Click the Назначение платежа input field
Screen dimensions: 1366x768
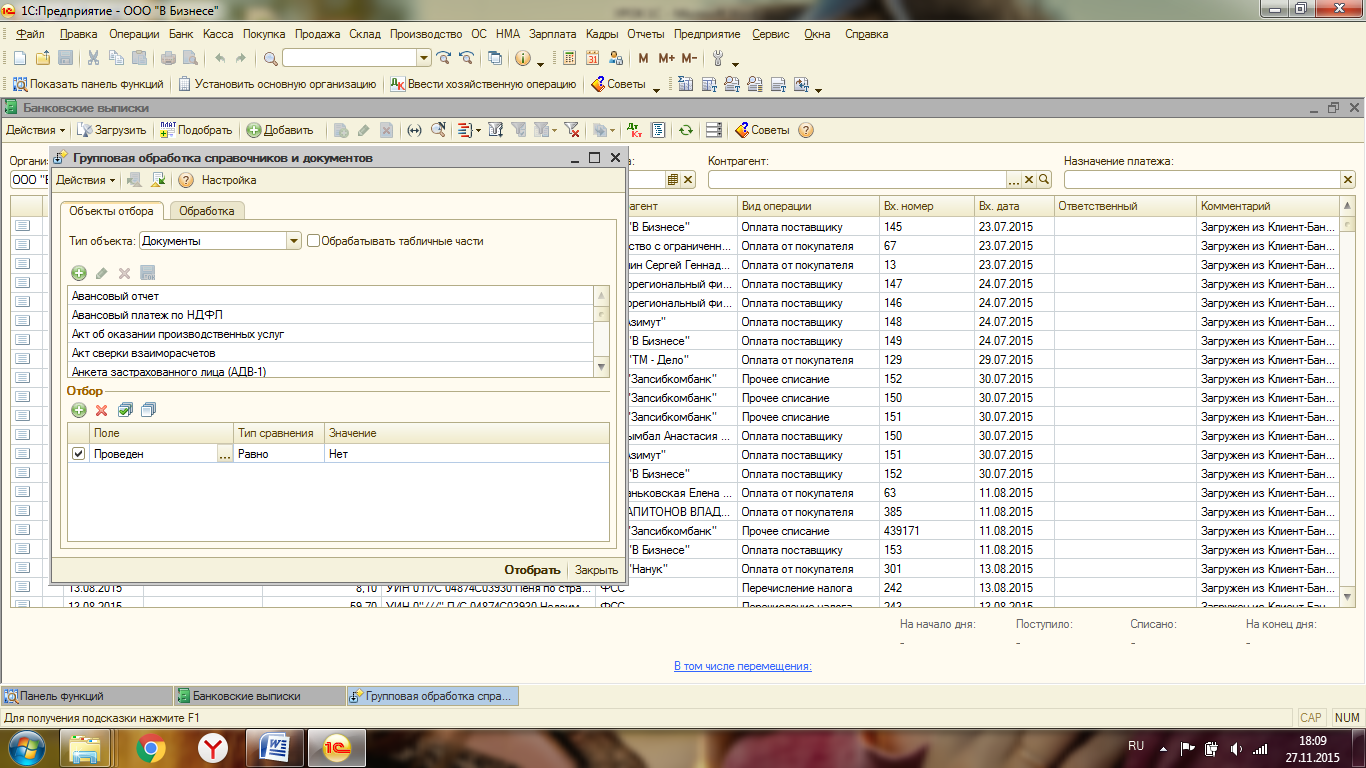click(x=1201, y=180)
